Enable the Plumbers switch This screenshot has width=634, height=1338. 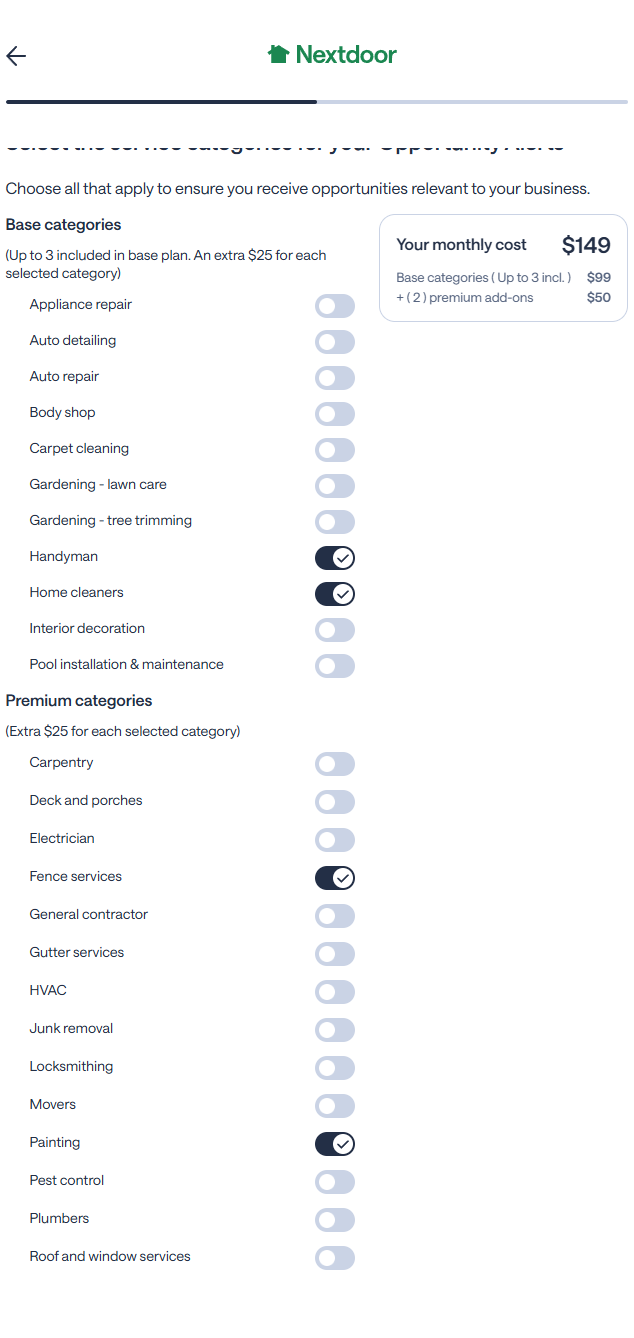coord(335,1220)
